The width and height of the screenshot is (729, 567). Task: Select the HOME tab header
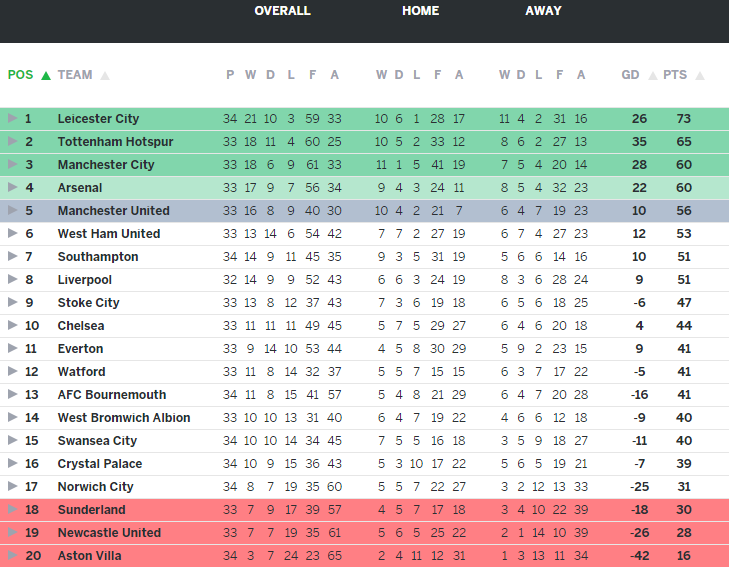pos(420,11)
